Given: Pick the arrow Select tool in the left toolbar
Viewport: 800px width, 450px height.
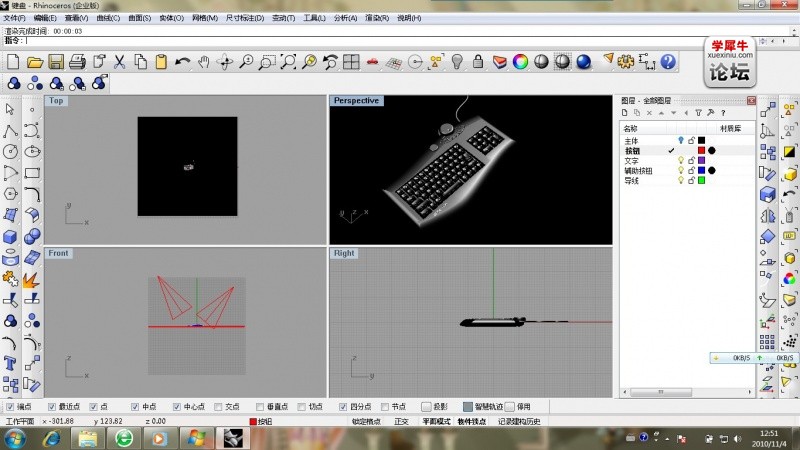Looking at the screenshot, I should 10,109.
